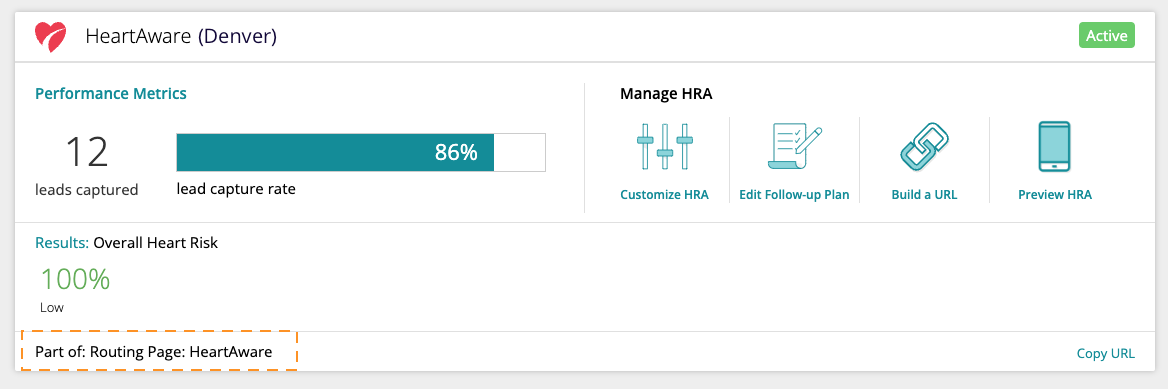1168x389 pixels.
Task: Click the Edit Follow-up Plan label
Action: (x=794, y=195)
